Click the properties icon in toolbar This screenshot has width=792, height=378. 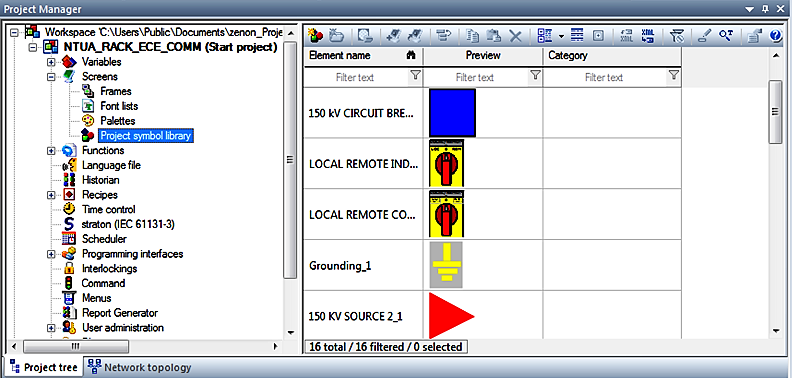tap(755, 35)
